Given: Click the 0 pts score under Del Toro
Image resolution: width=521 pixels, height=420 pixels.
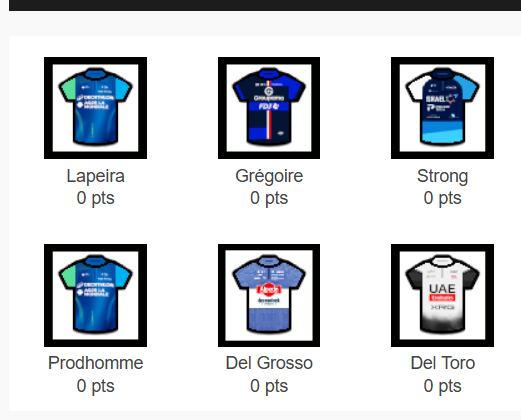Looking at the screenshot, I should click(442, 386).
